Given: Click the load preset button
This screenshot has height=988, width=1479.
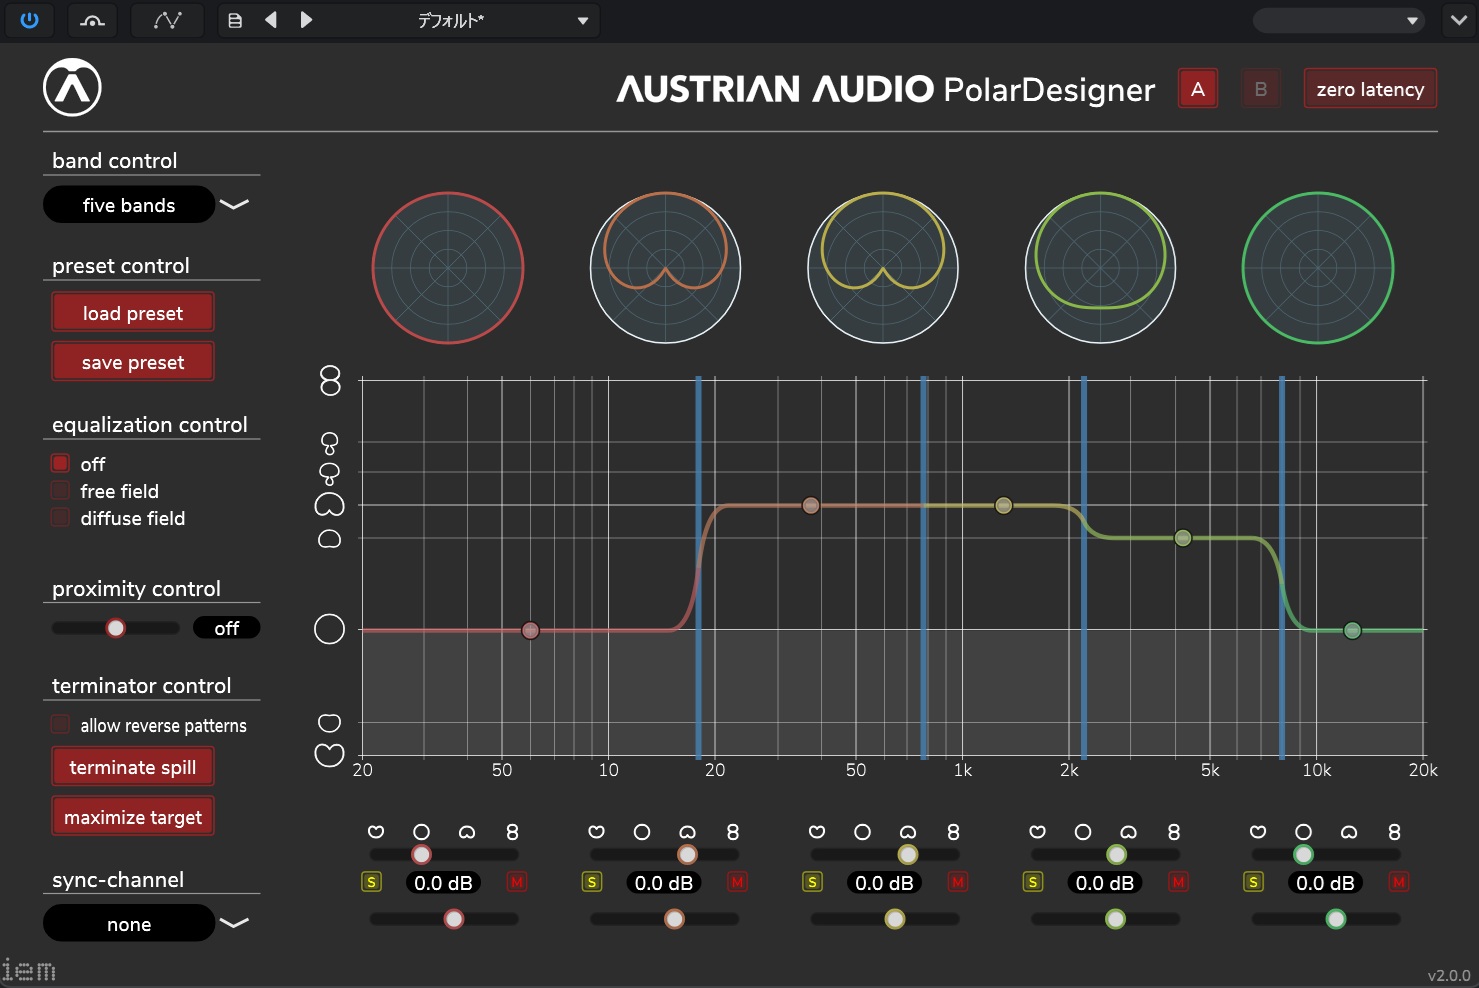Looking at the screenshot, I should pos(133,313).
